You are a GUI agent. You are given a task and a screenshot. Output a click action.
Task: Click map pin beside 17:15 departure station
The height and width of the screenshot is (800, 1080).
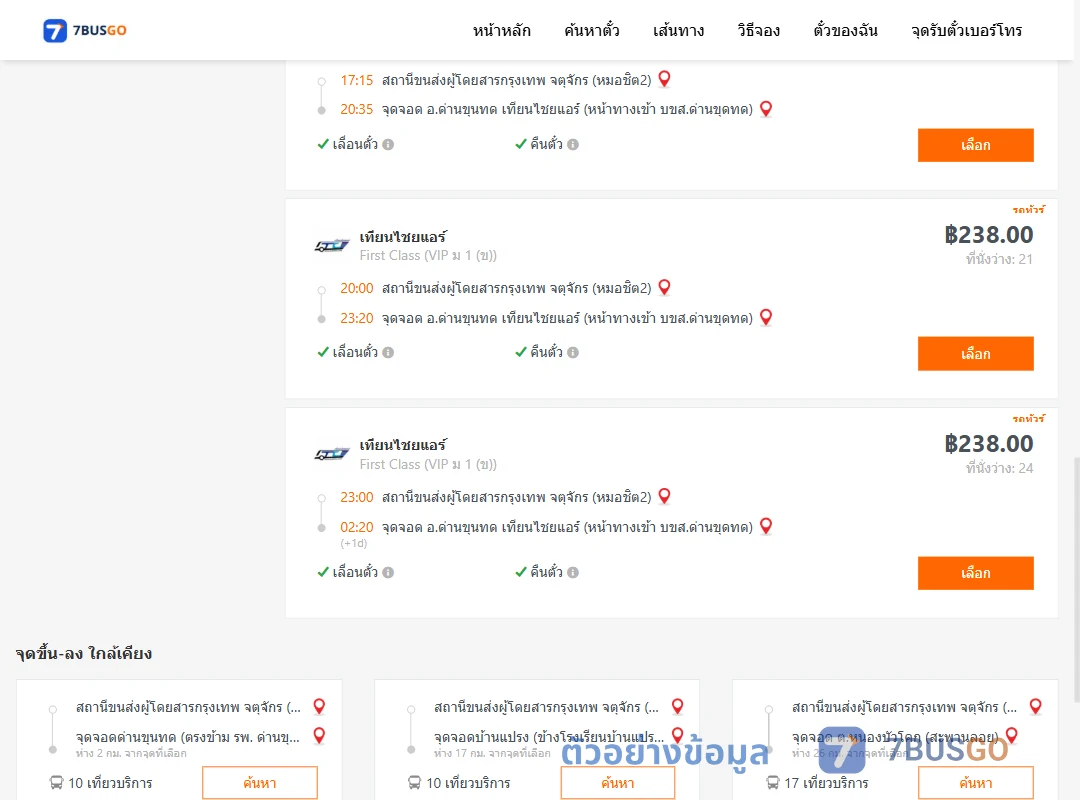(x=665, y=79)
